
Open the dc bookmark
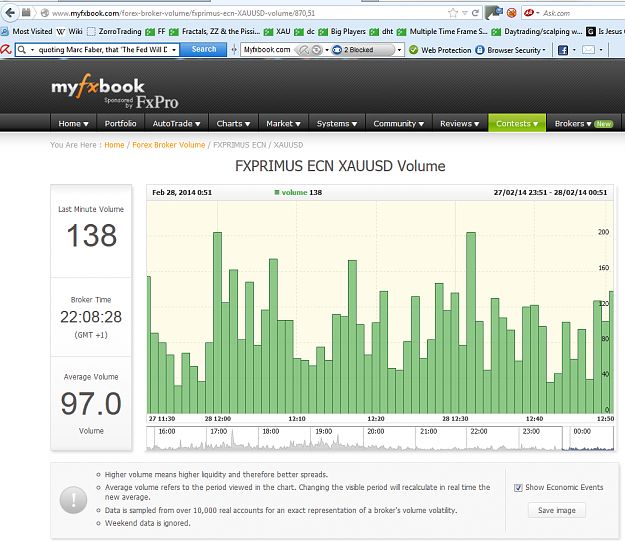[x=305, y=31]
